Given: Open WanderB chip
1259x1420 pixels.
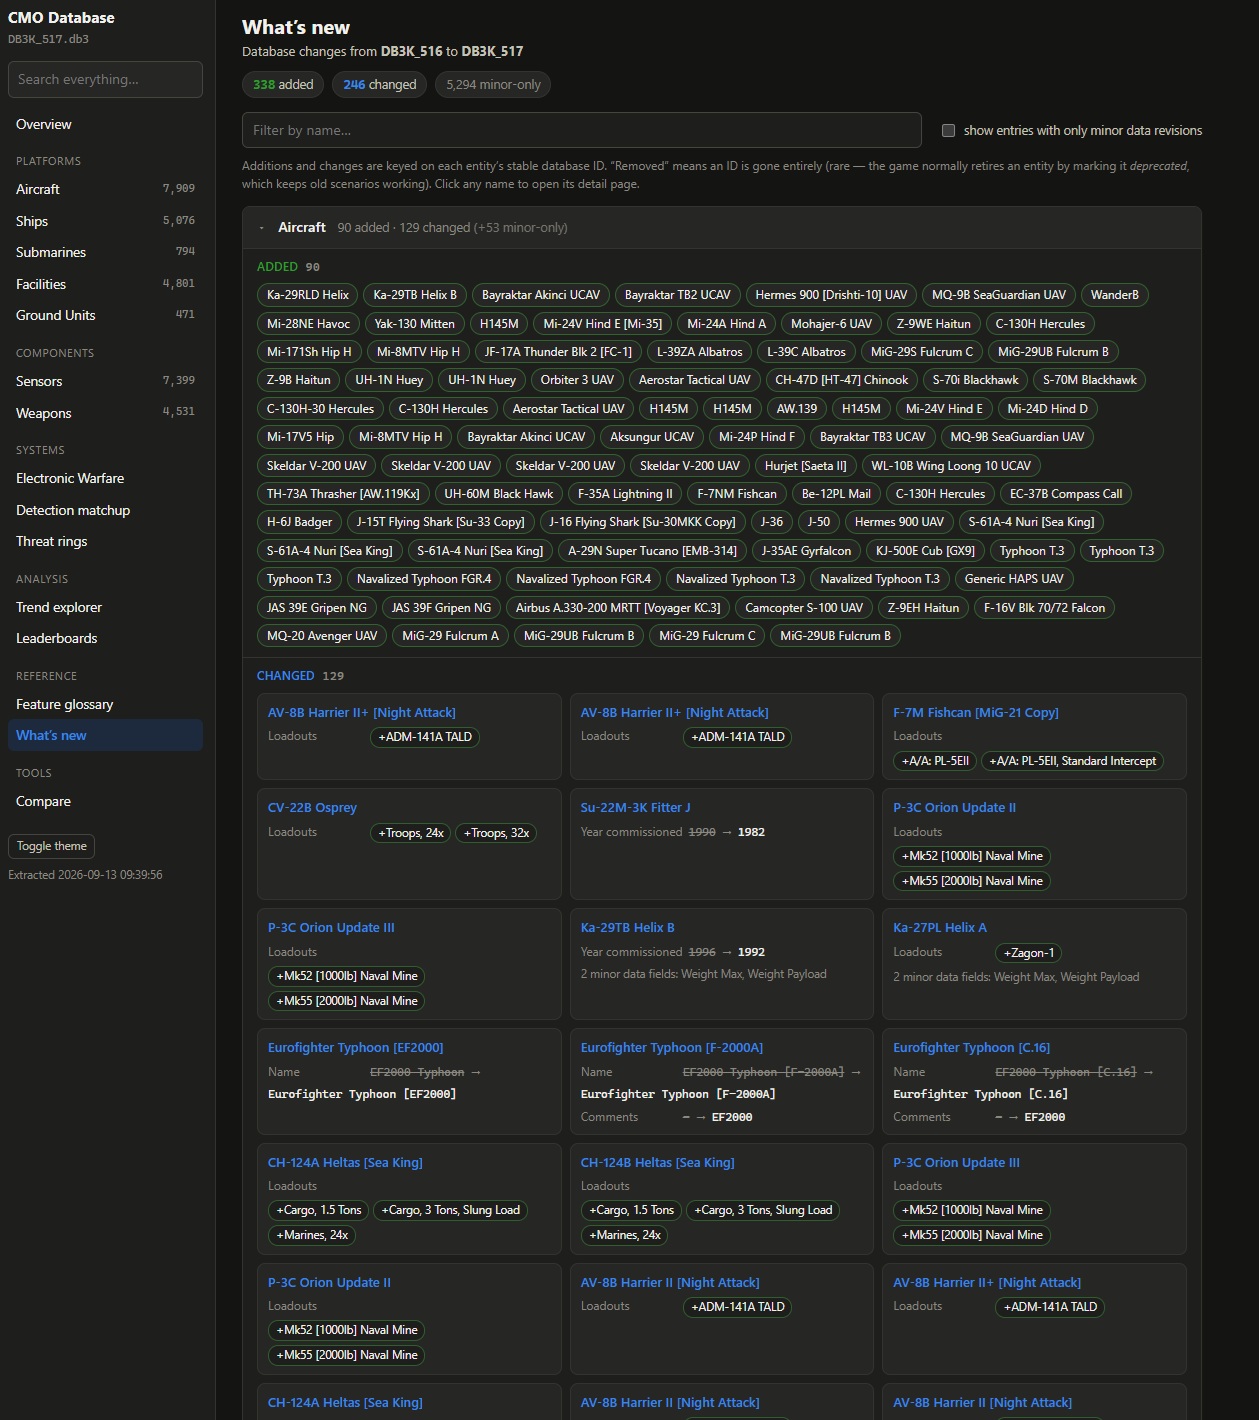Looking at the screenshot, I should [1114, 295].
